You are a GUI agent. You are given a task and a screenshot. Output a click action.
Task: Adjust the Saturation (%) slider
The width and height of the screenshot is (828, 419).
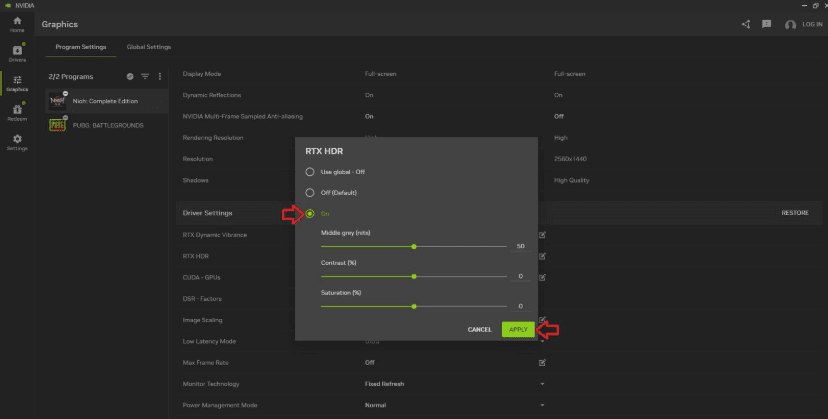click(413, 306)
